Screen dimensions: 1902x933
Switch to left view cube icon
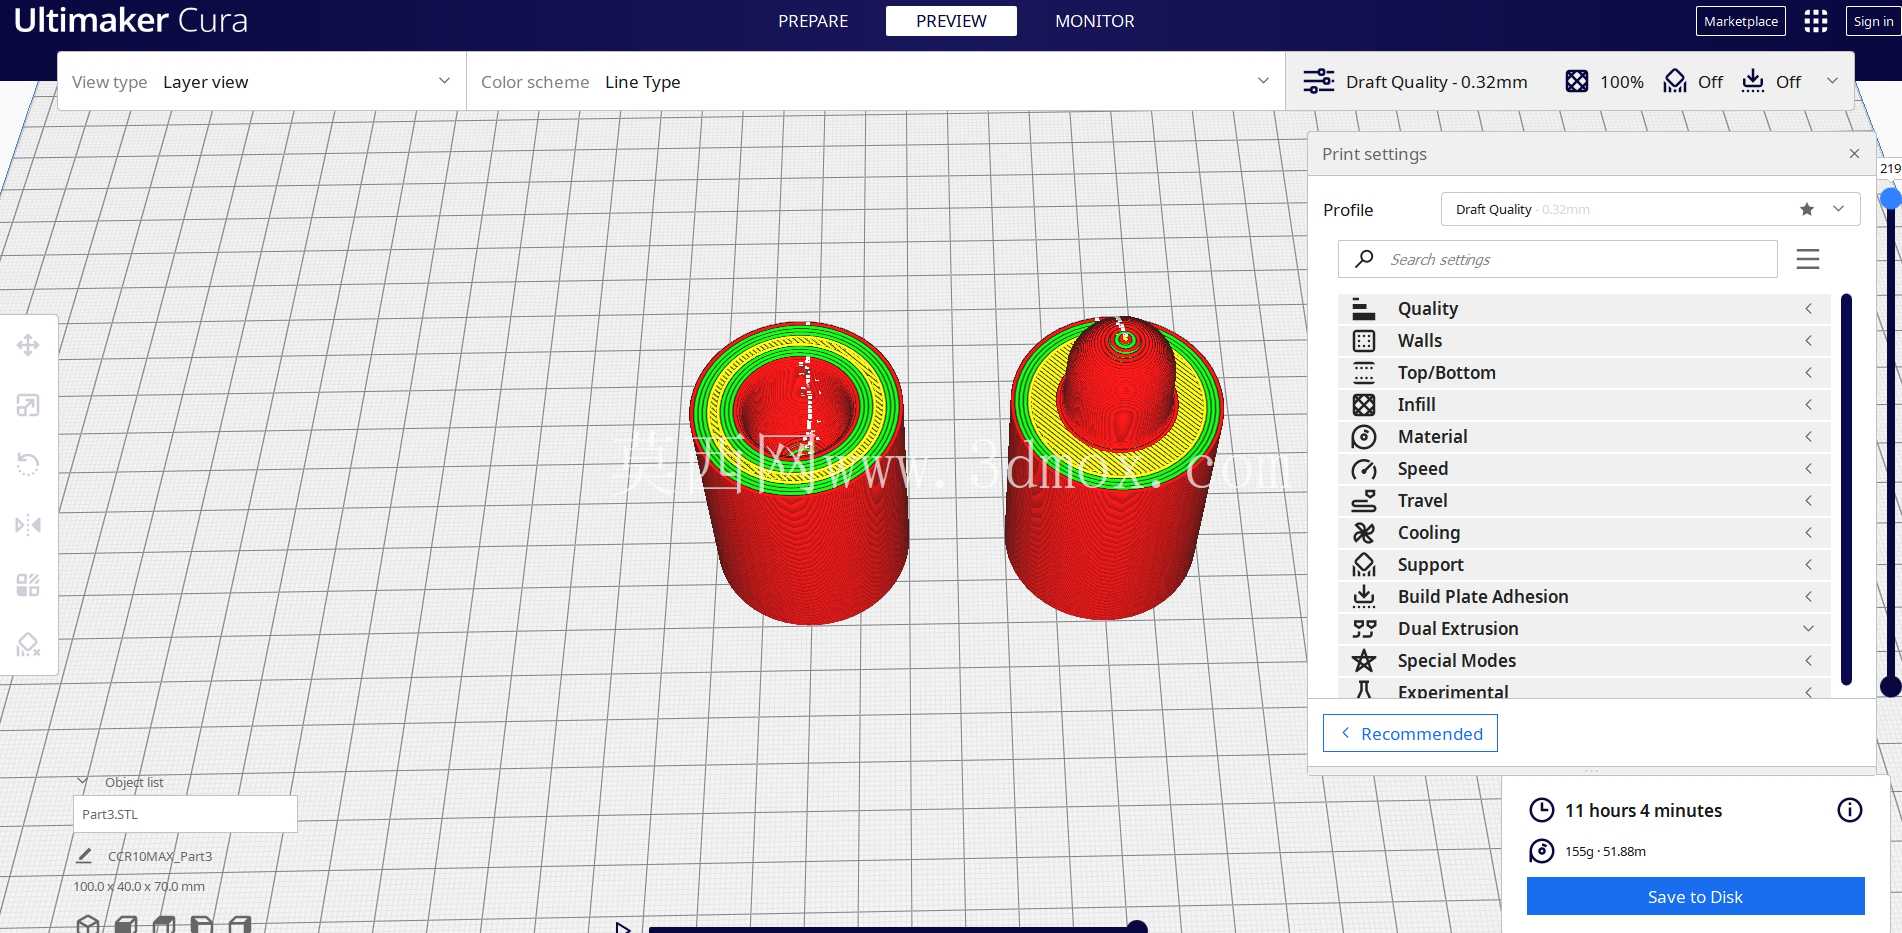[x=202, y=924]
